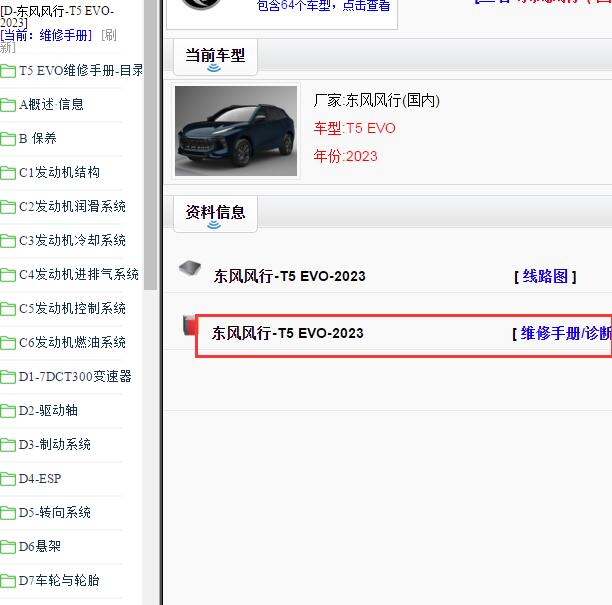Click folder icon beside B 保养
612x605 pixels.
[8, 139]
